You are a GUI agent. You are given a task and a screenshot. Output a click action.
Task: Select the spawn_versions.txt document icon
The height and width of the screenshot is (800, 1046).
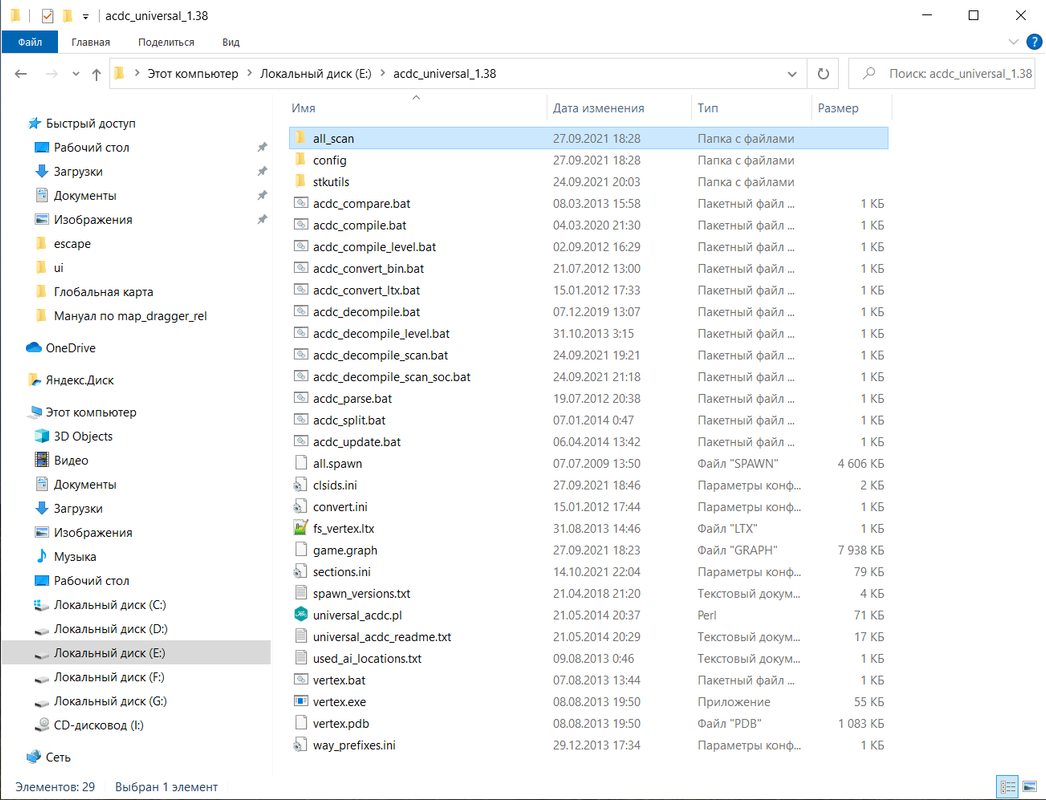[x=301, y=593]
